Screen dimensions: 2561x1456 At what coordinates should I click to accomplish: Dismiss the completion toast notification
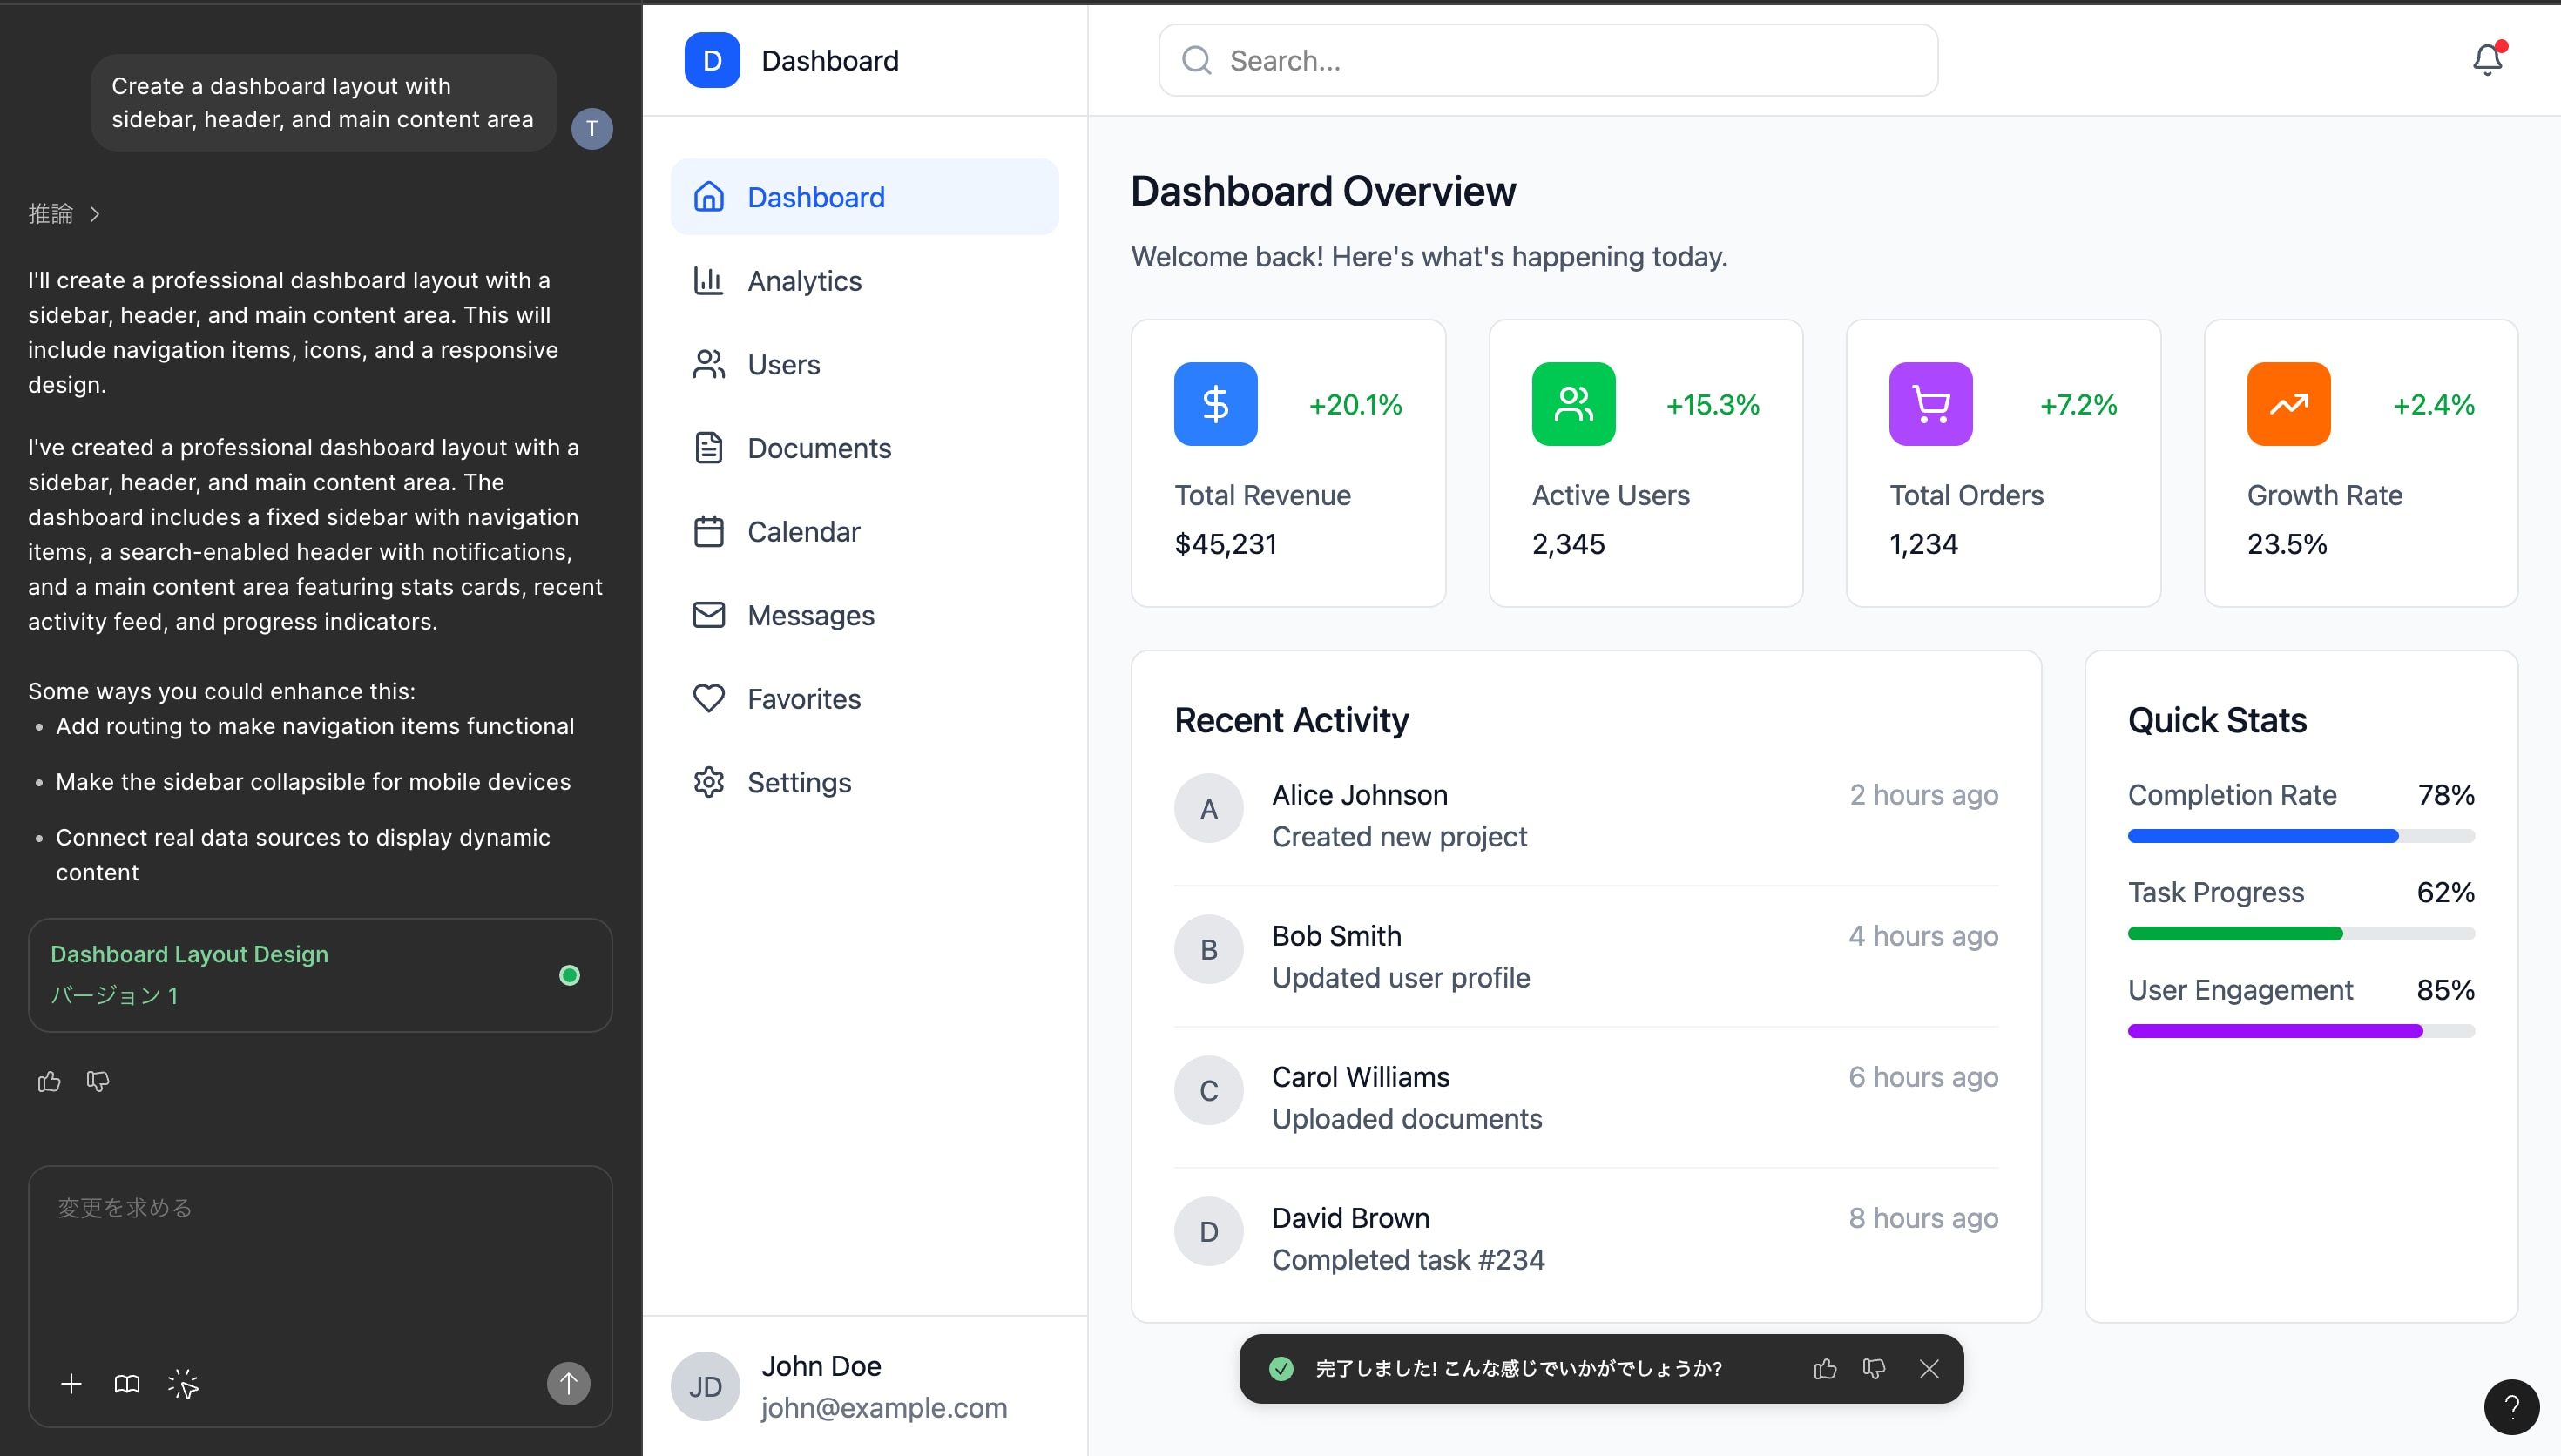point(1929,1368)
